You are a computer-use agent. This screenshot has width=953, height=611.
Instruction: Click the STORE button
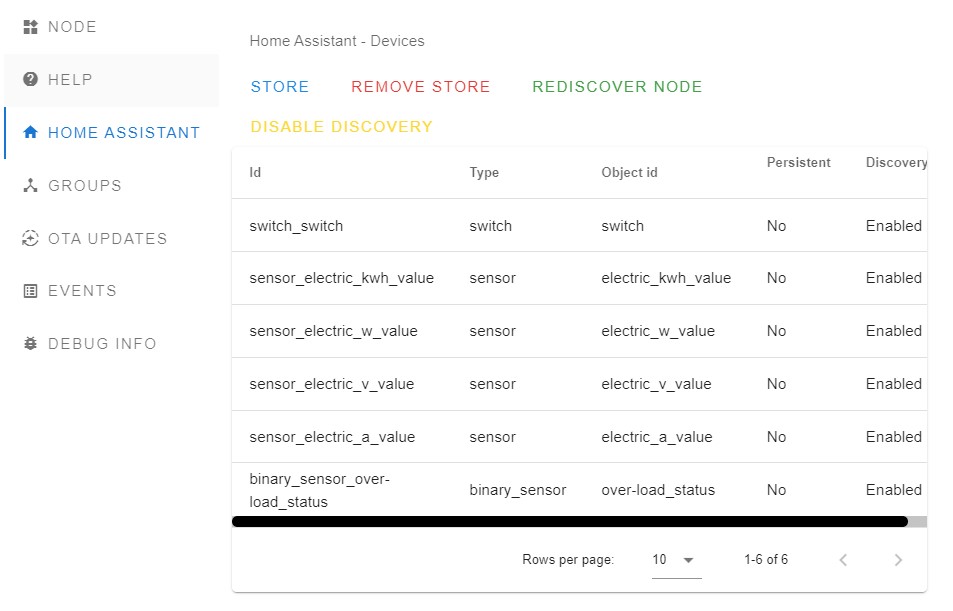point(280,86)
